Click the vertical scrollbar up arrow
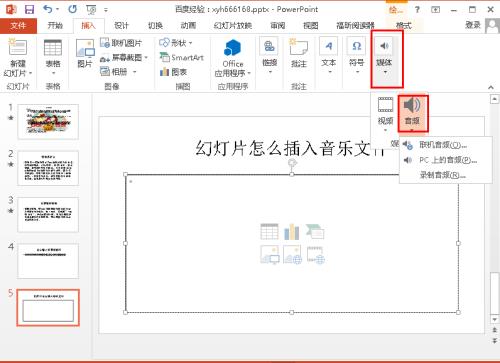Screen dimensions: 500x363 494,99
